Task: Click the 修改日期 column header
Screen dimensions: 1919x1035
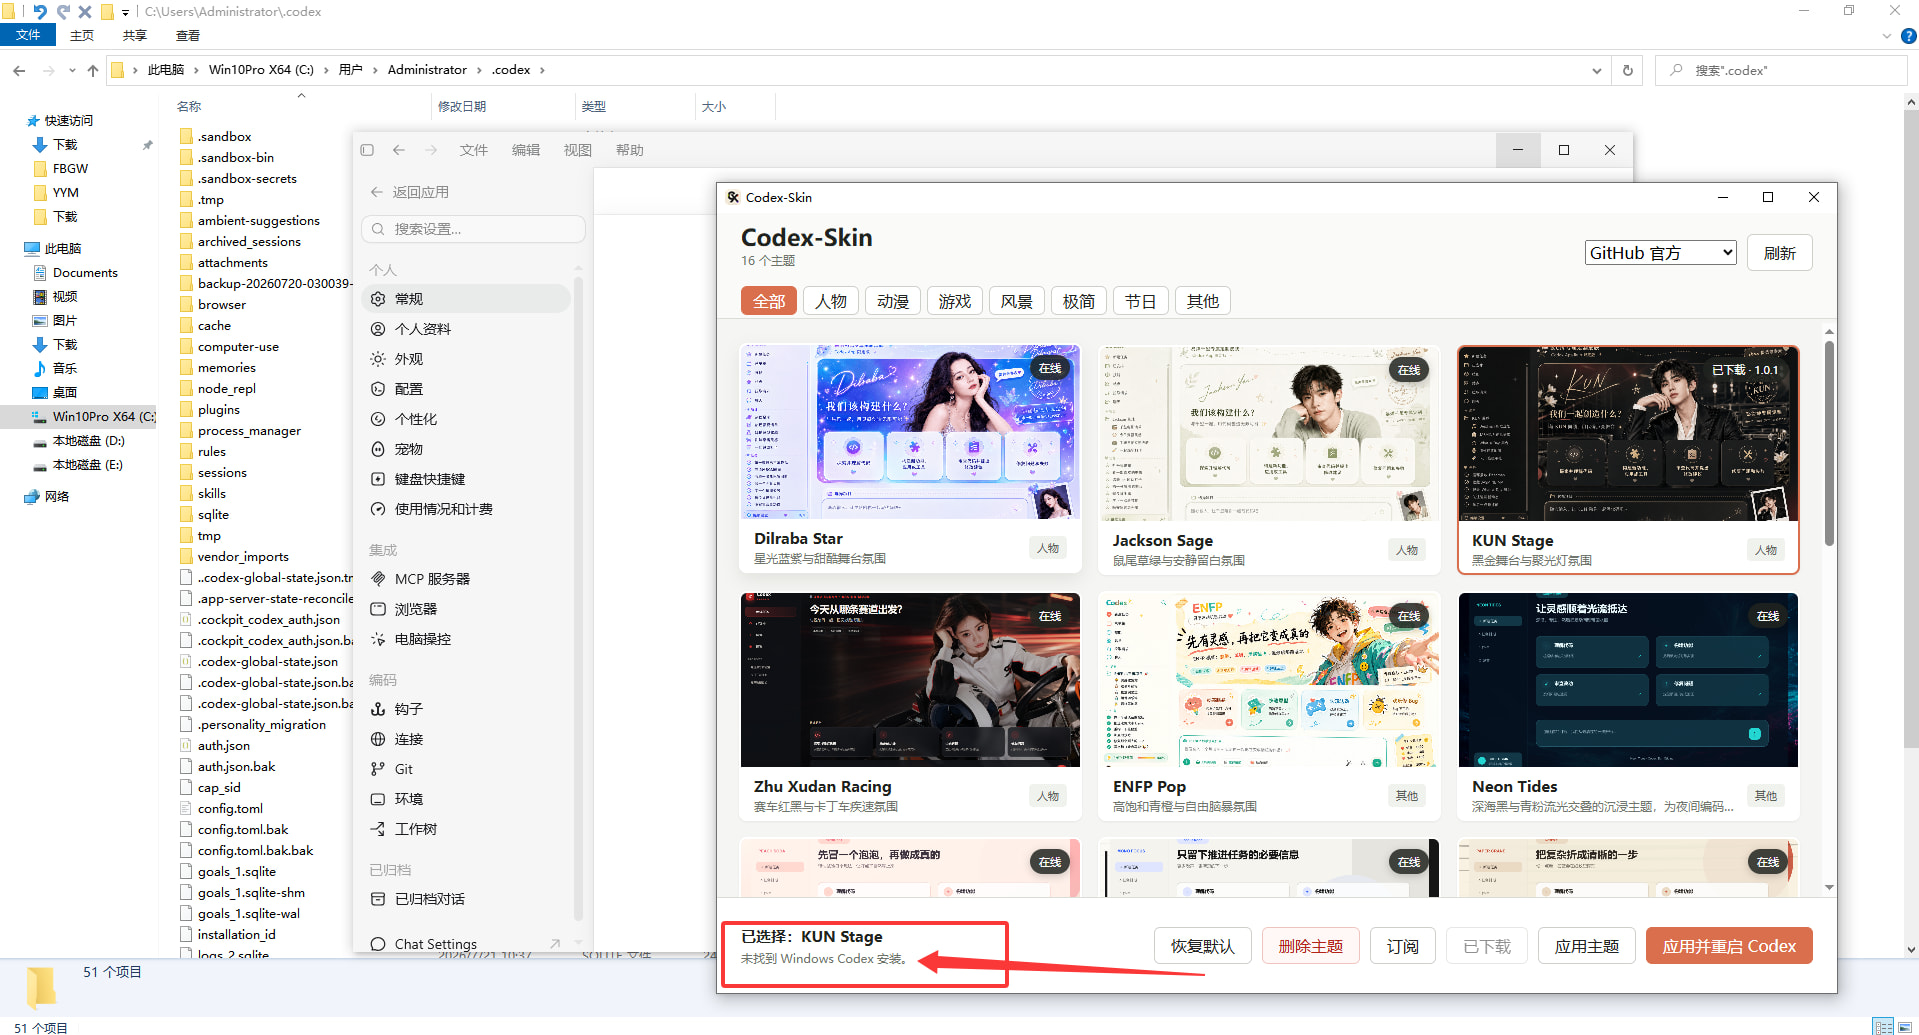Action: pyautogui.click(x=462, y=107)
